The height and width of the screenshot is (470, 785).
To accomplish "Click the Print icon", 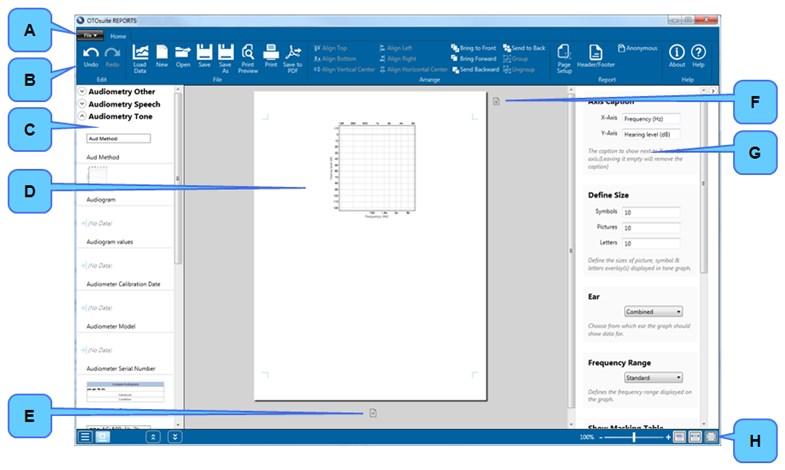I will point(271,52).
